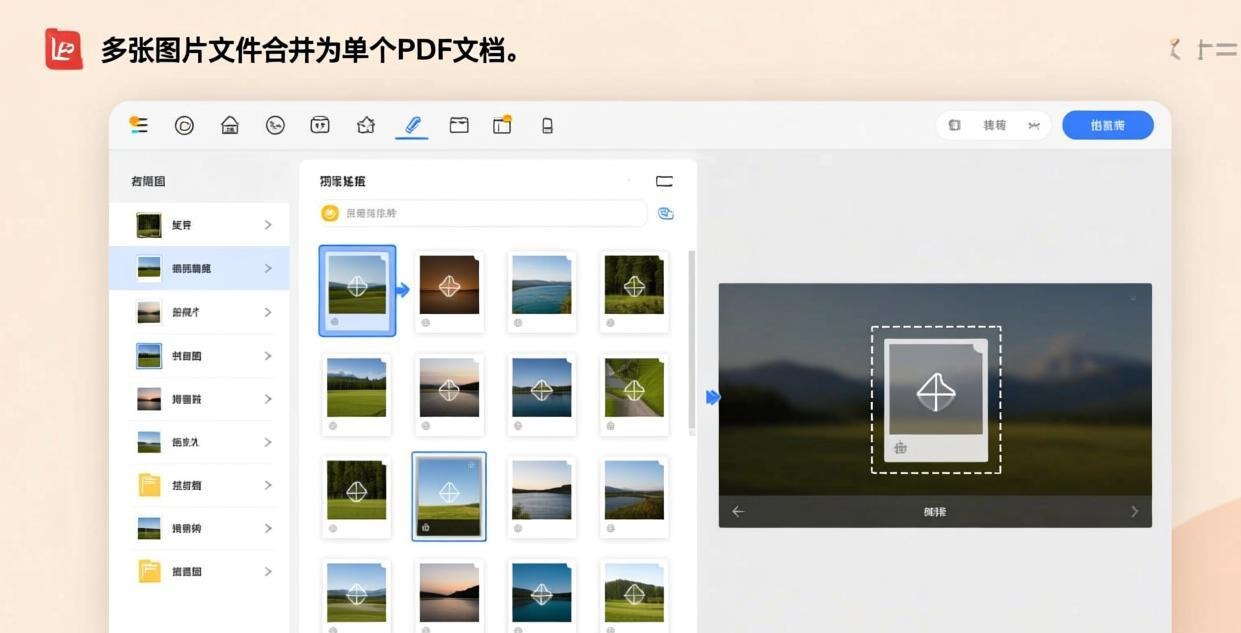Toggle the circle marker under the brown sunset thumbnail
This screenshot has width=1241, height=633.
point(426,323)
